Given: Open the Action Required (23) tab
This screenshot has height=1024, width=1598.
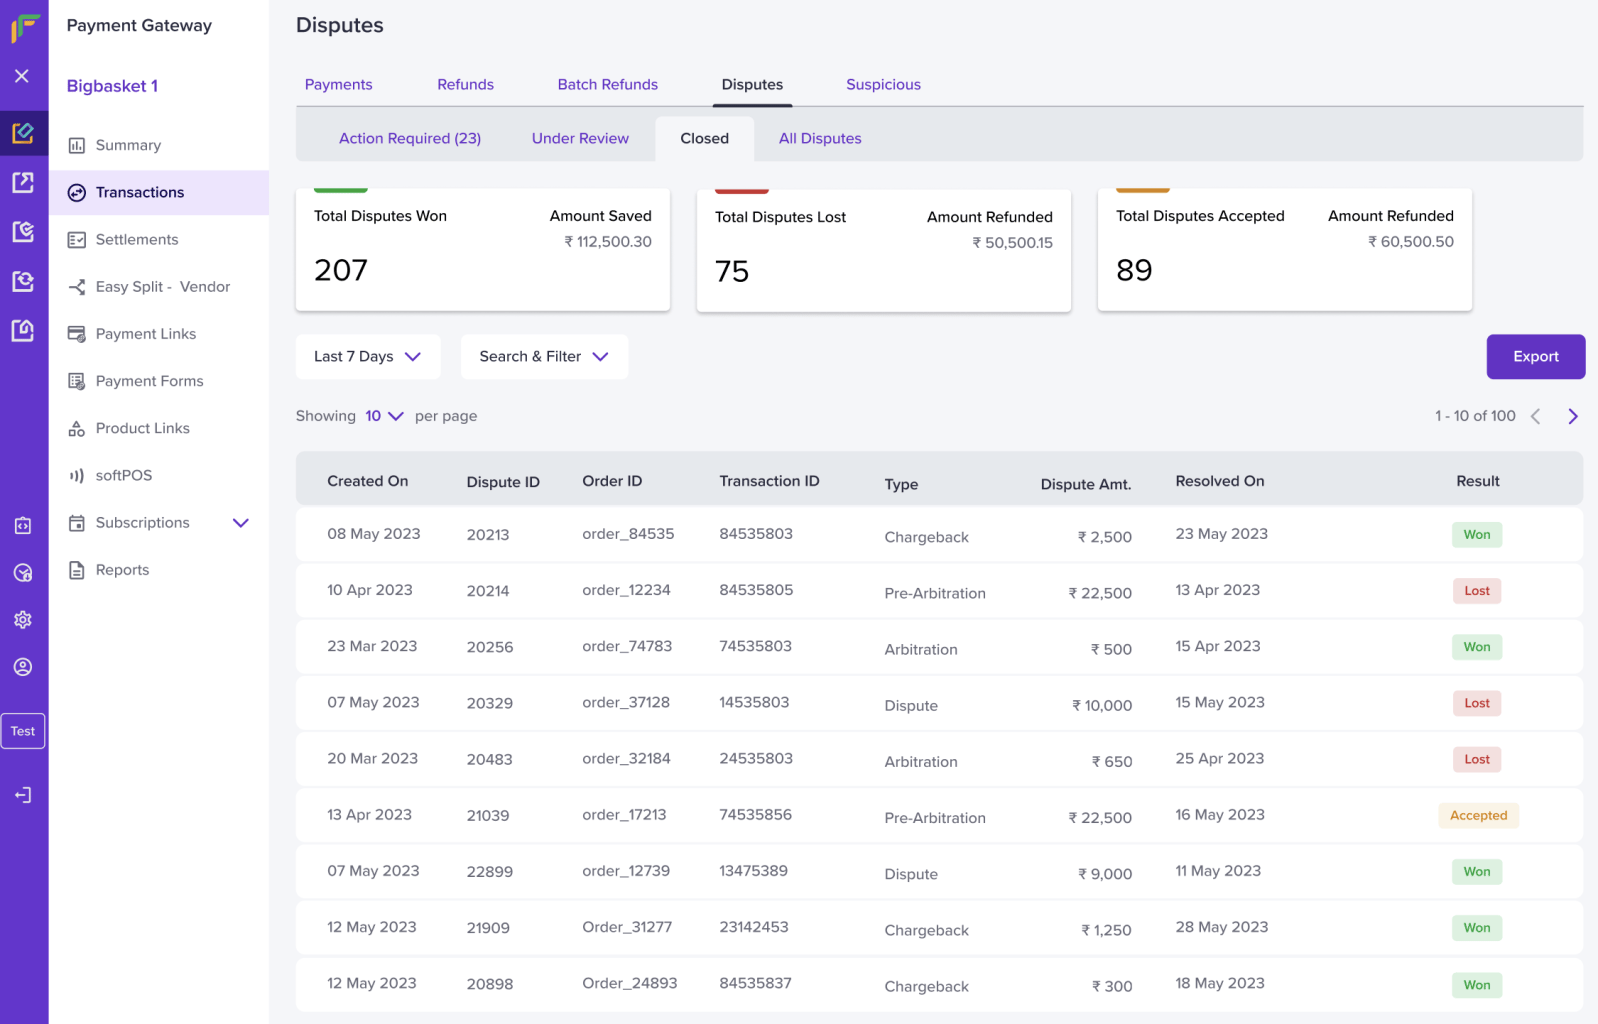Looking at the screenshot, I should pos(410,139).
